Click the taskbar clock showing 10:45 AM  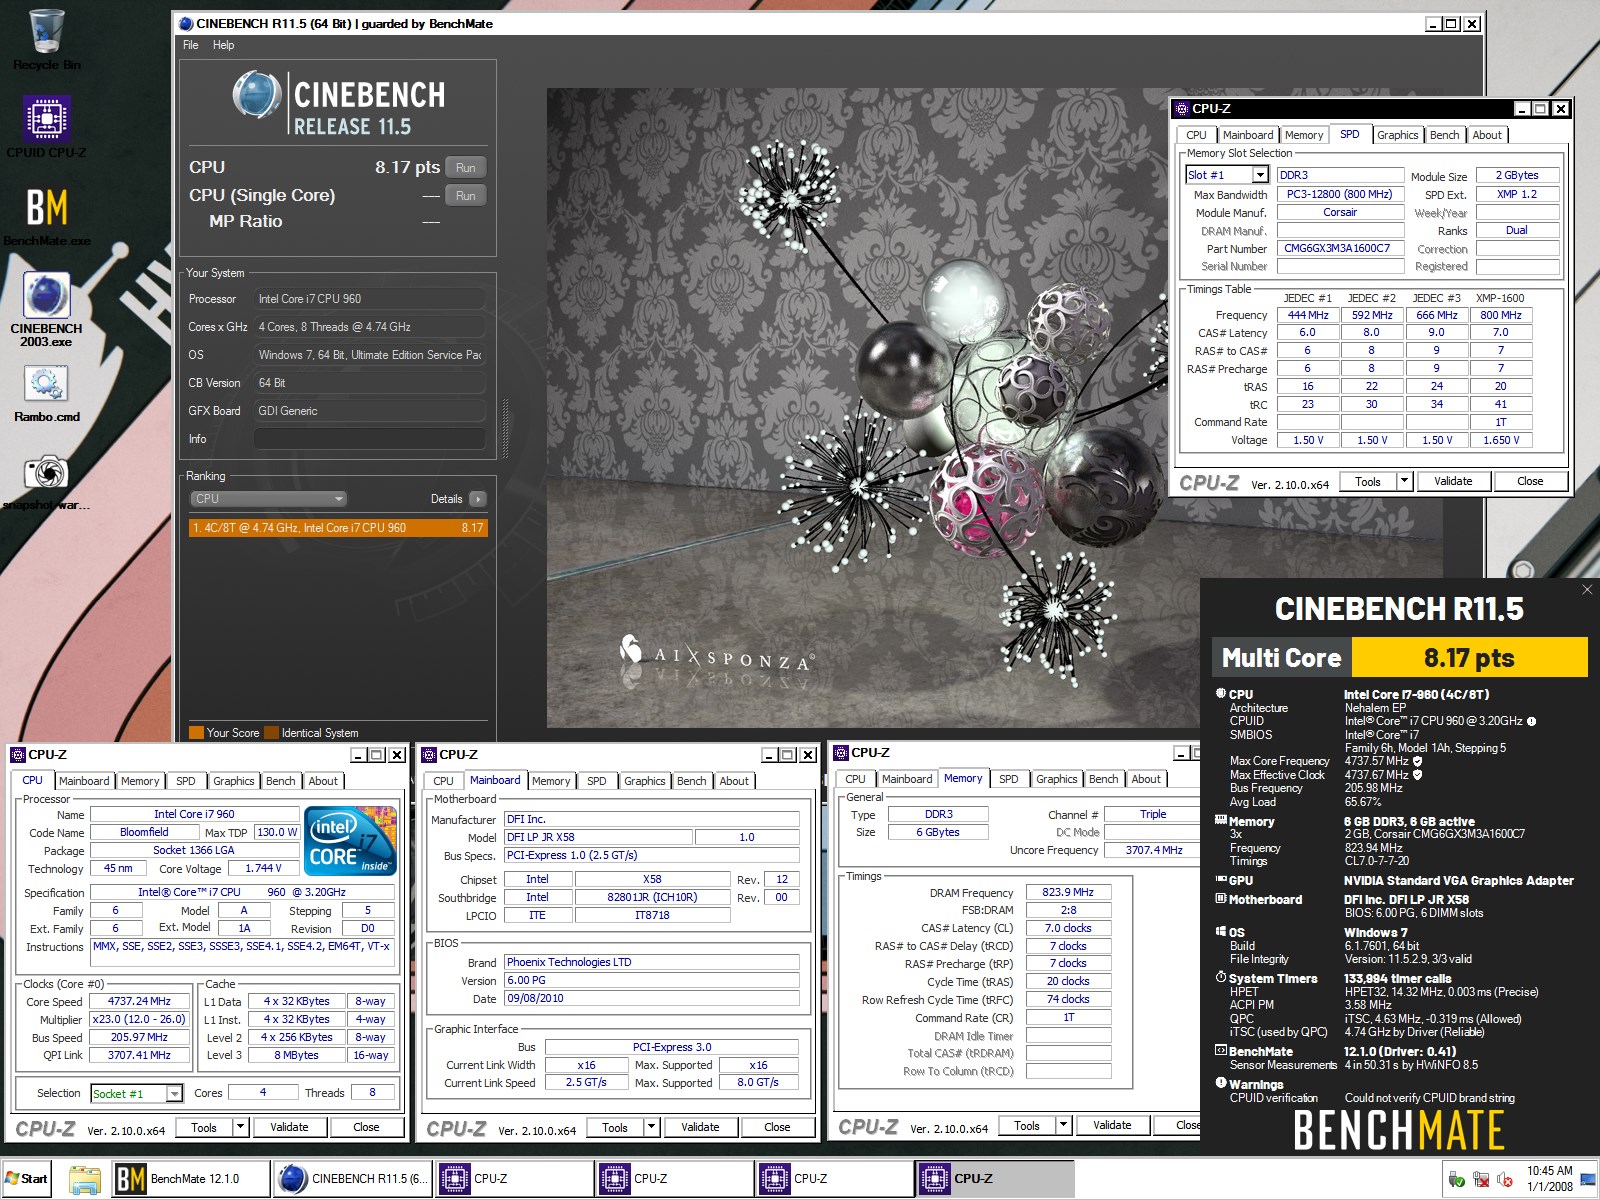click(1549, 1179)
